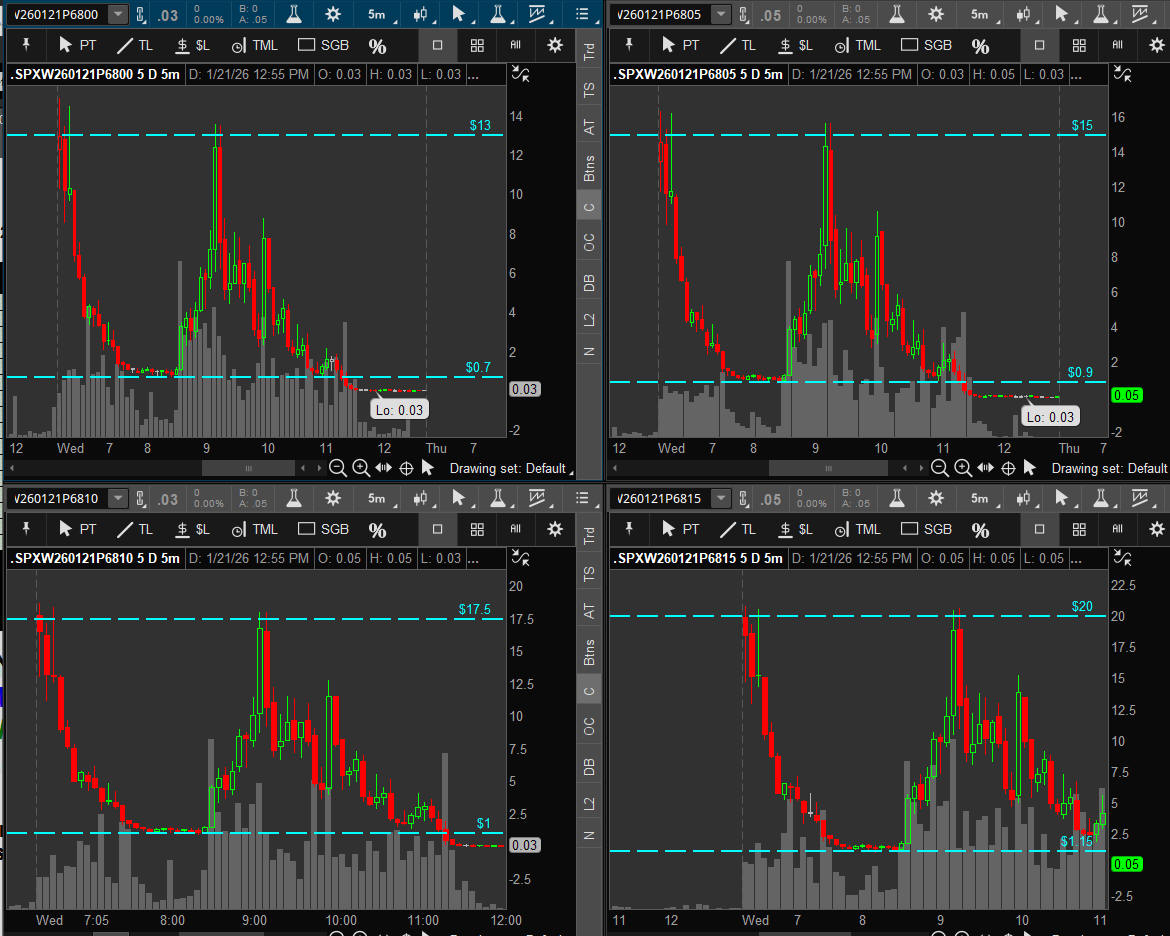Open the P6800 symbol dropdown arrow
The width and height of the screenshot is (1170, 936).
click(x=118, y=15)
